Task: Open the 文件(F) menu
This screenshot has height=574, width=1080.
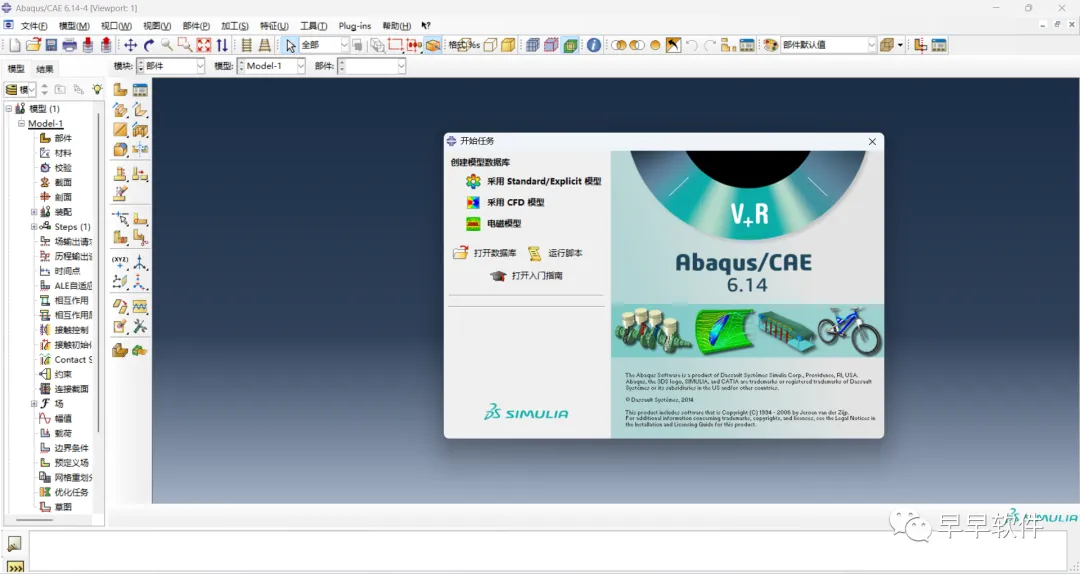Action: (34, 26)
